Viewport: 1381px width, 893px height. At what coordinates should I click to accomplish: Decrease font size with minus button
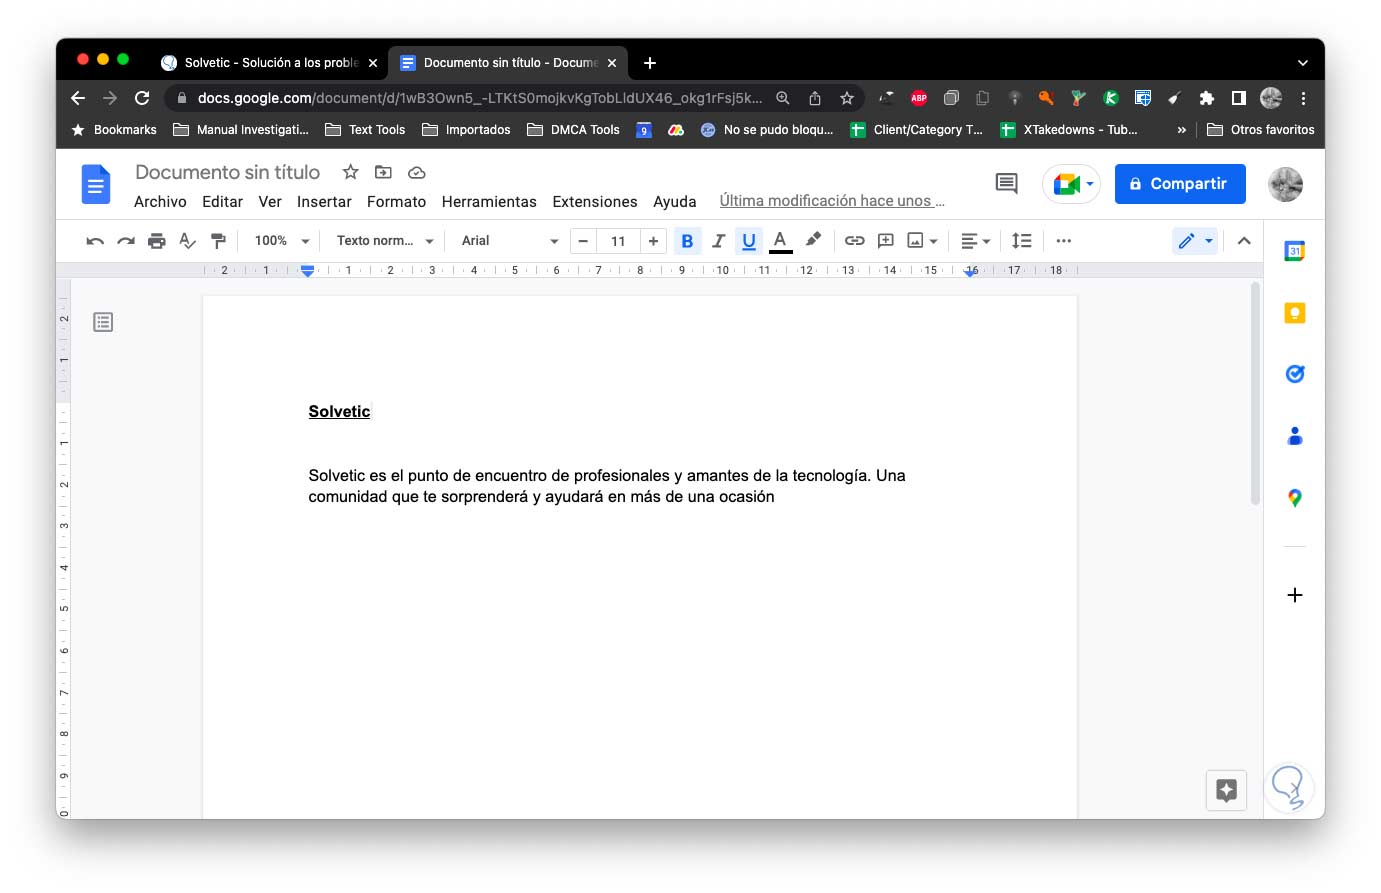click(583, 241)
